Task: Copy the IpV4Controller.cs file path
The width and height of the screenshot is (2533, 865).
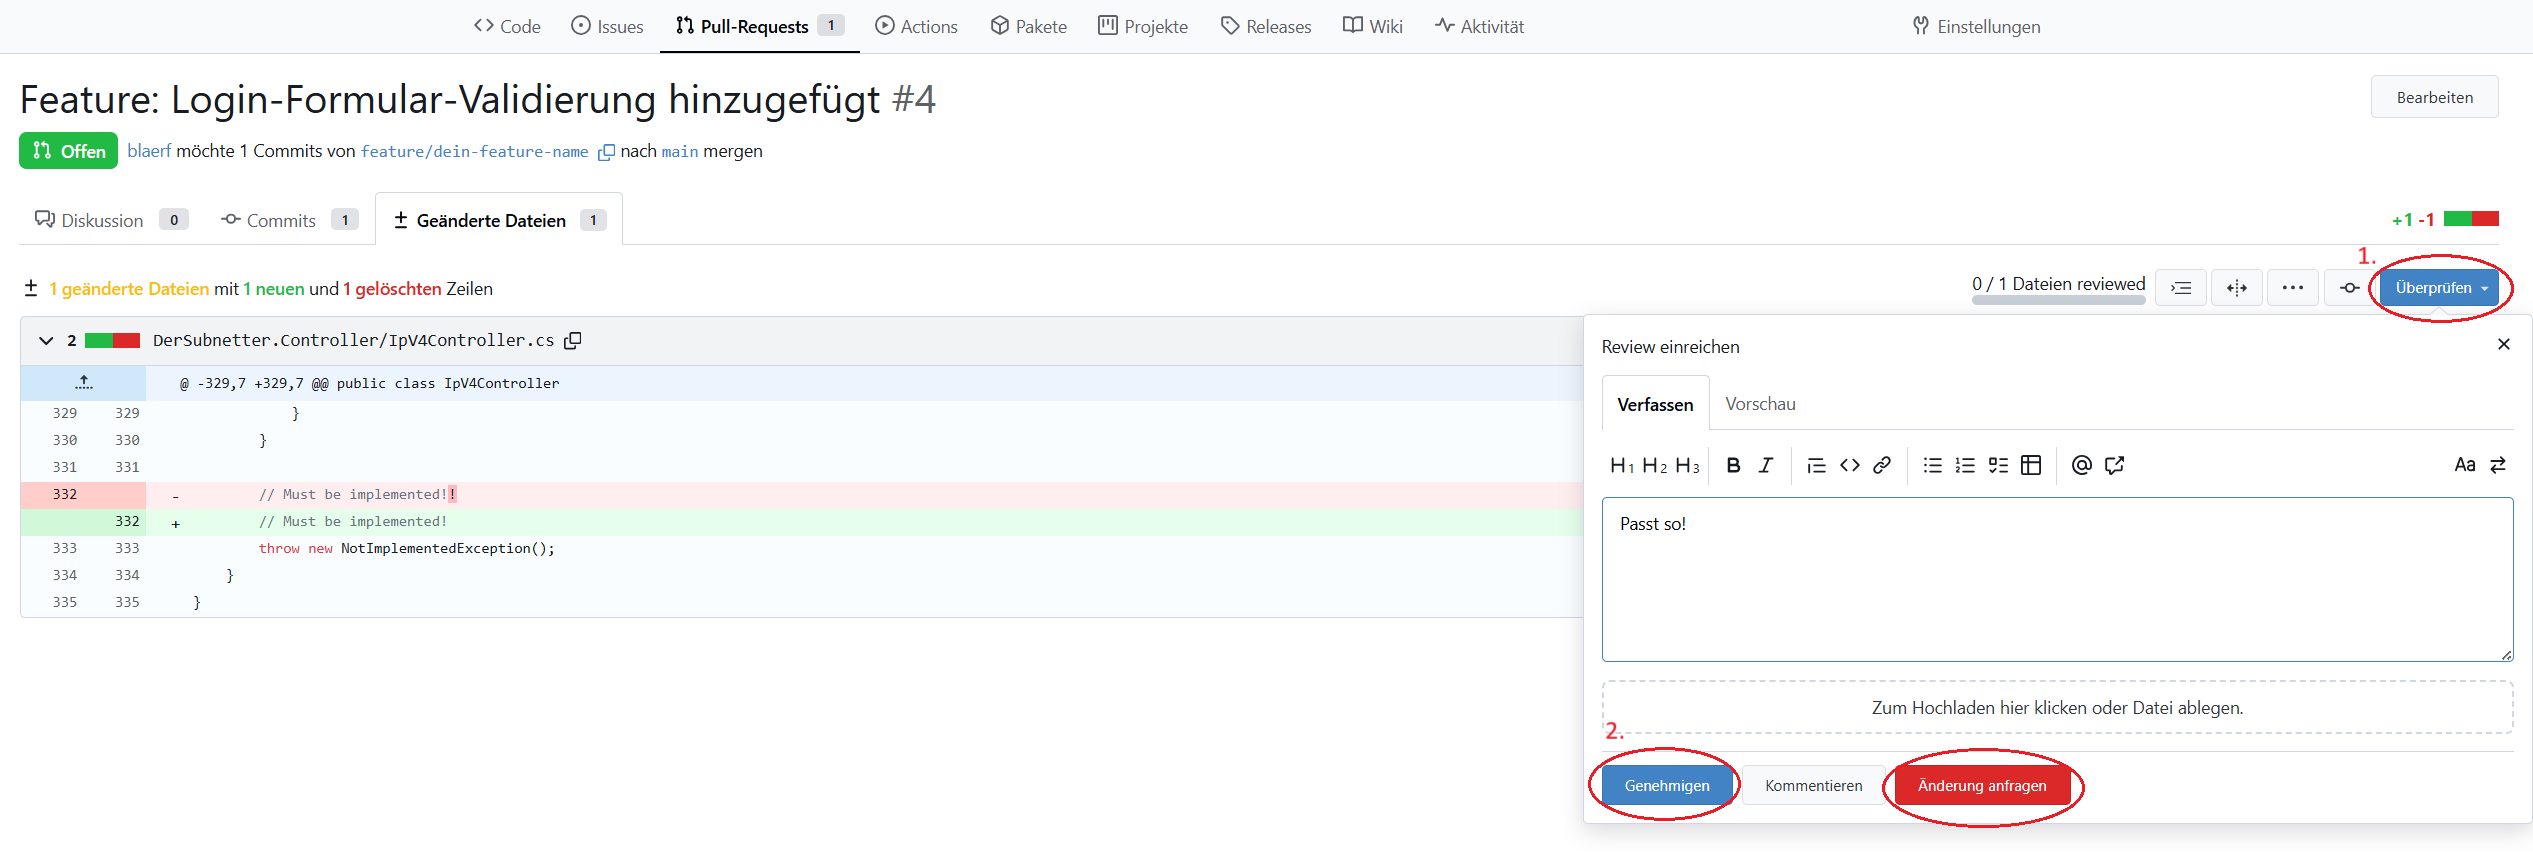Action: coord(573,341)
